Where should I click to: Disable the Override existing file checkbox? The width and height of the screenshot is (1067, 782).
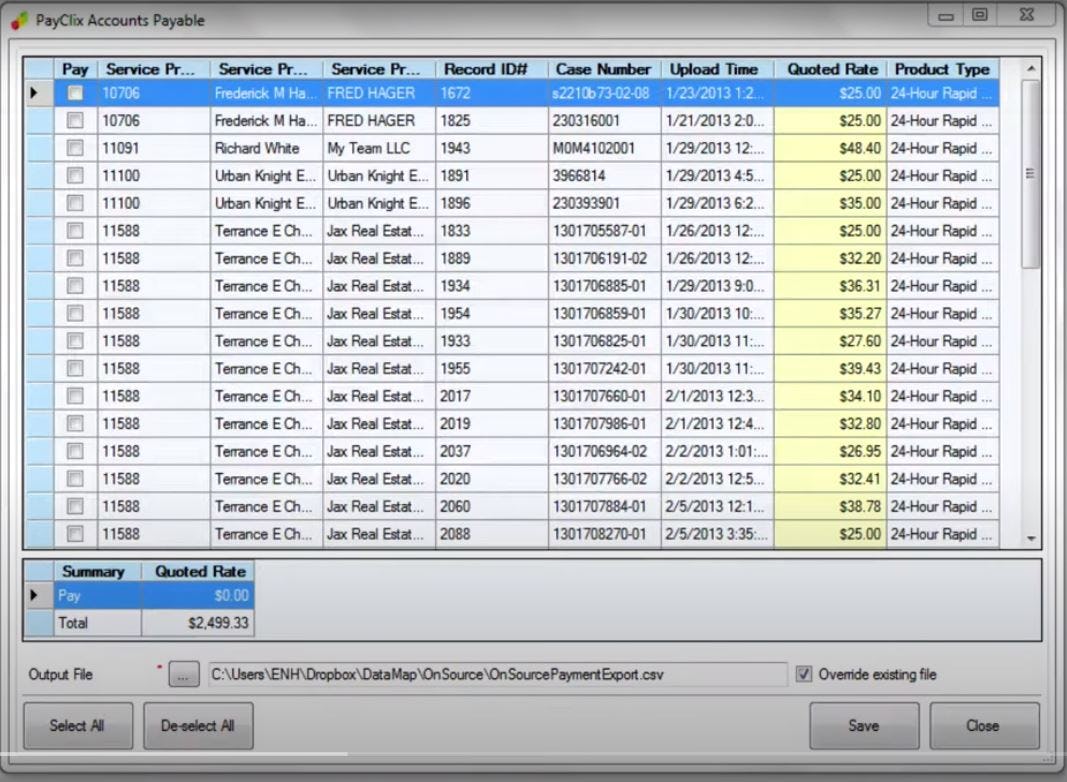coord(805,674)
